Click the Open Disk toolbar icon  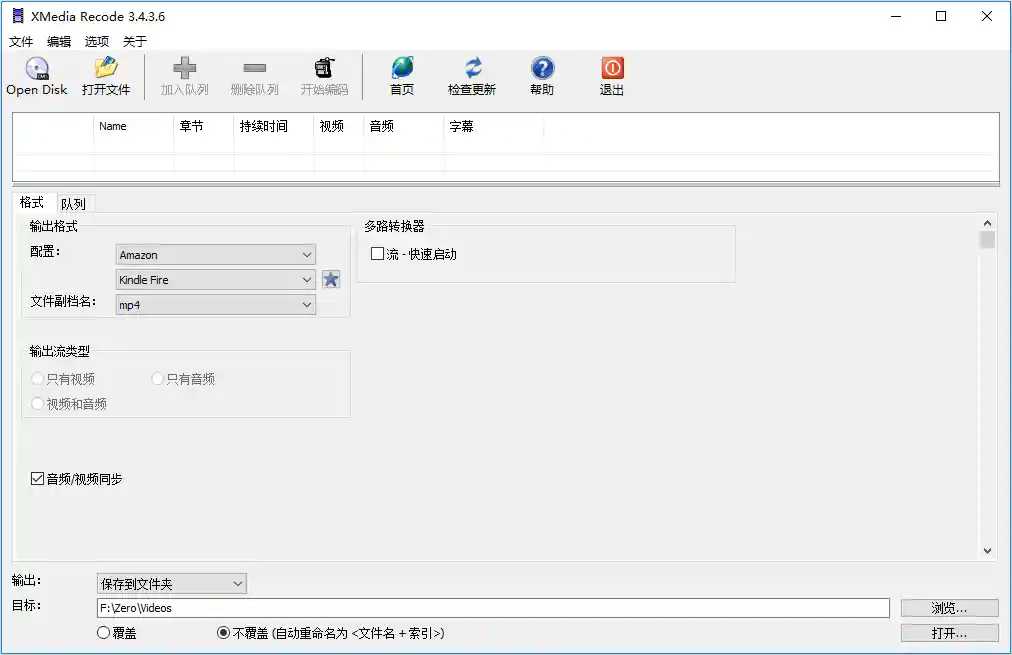(37, 68)
